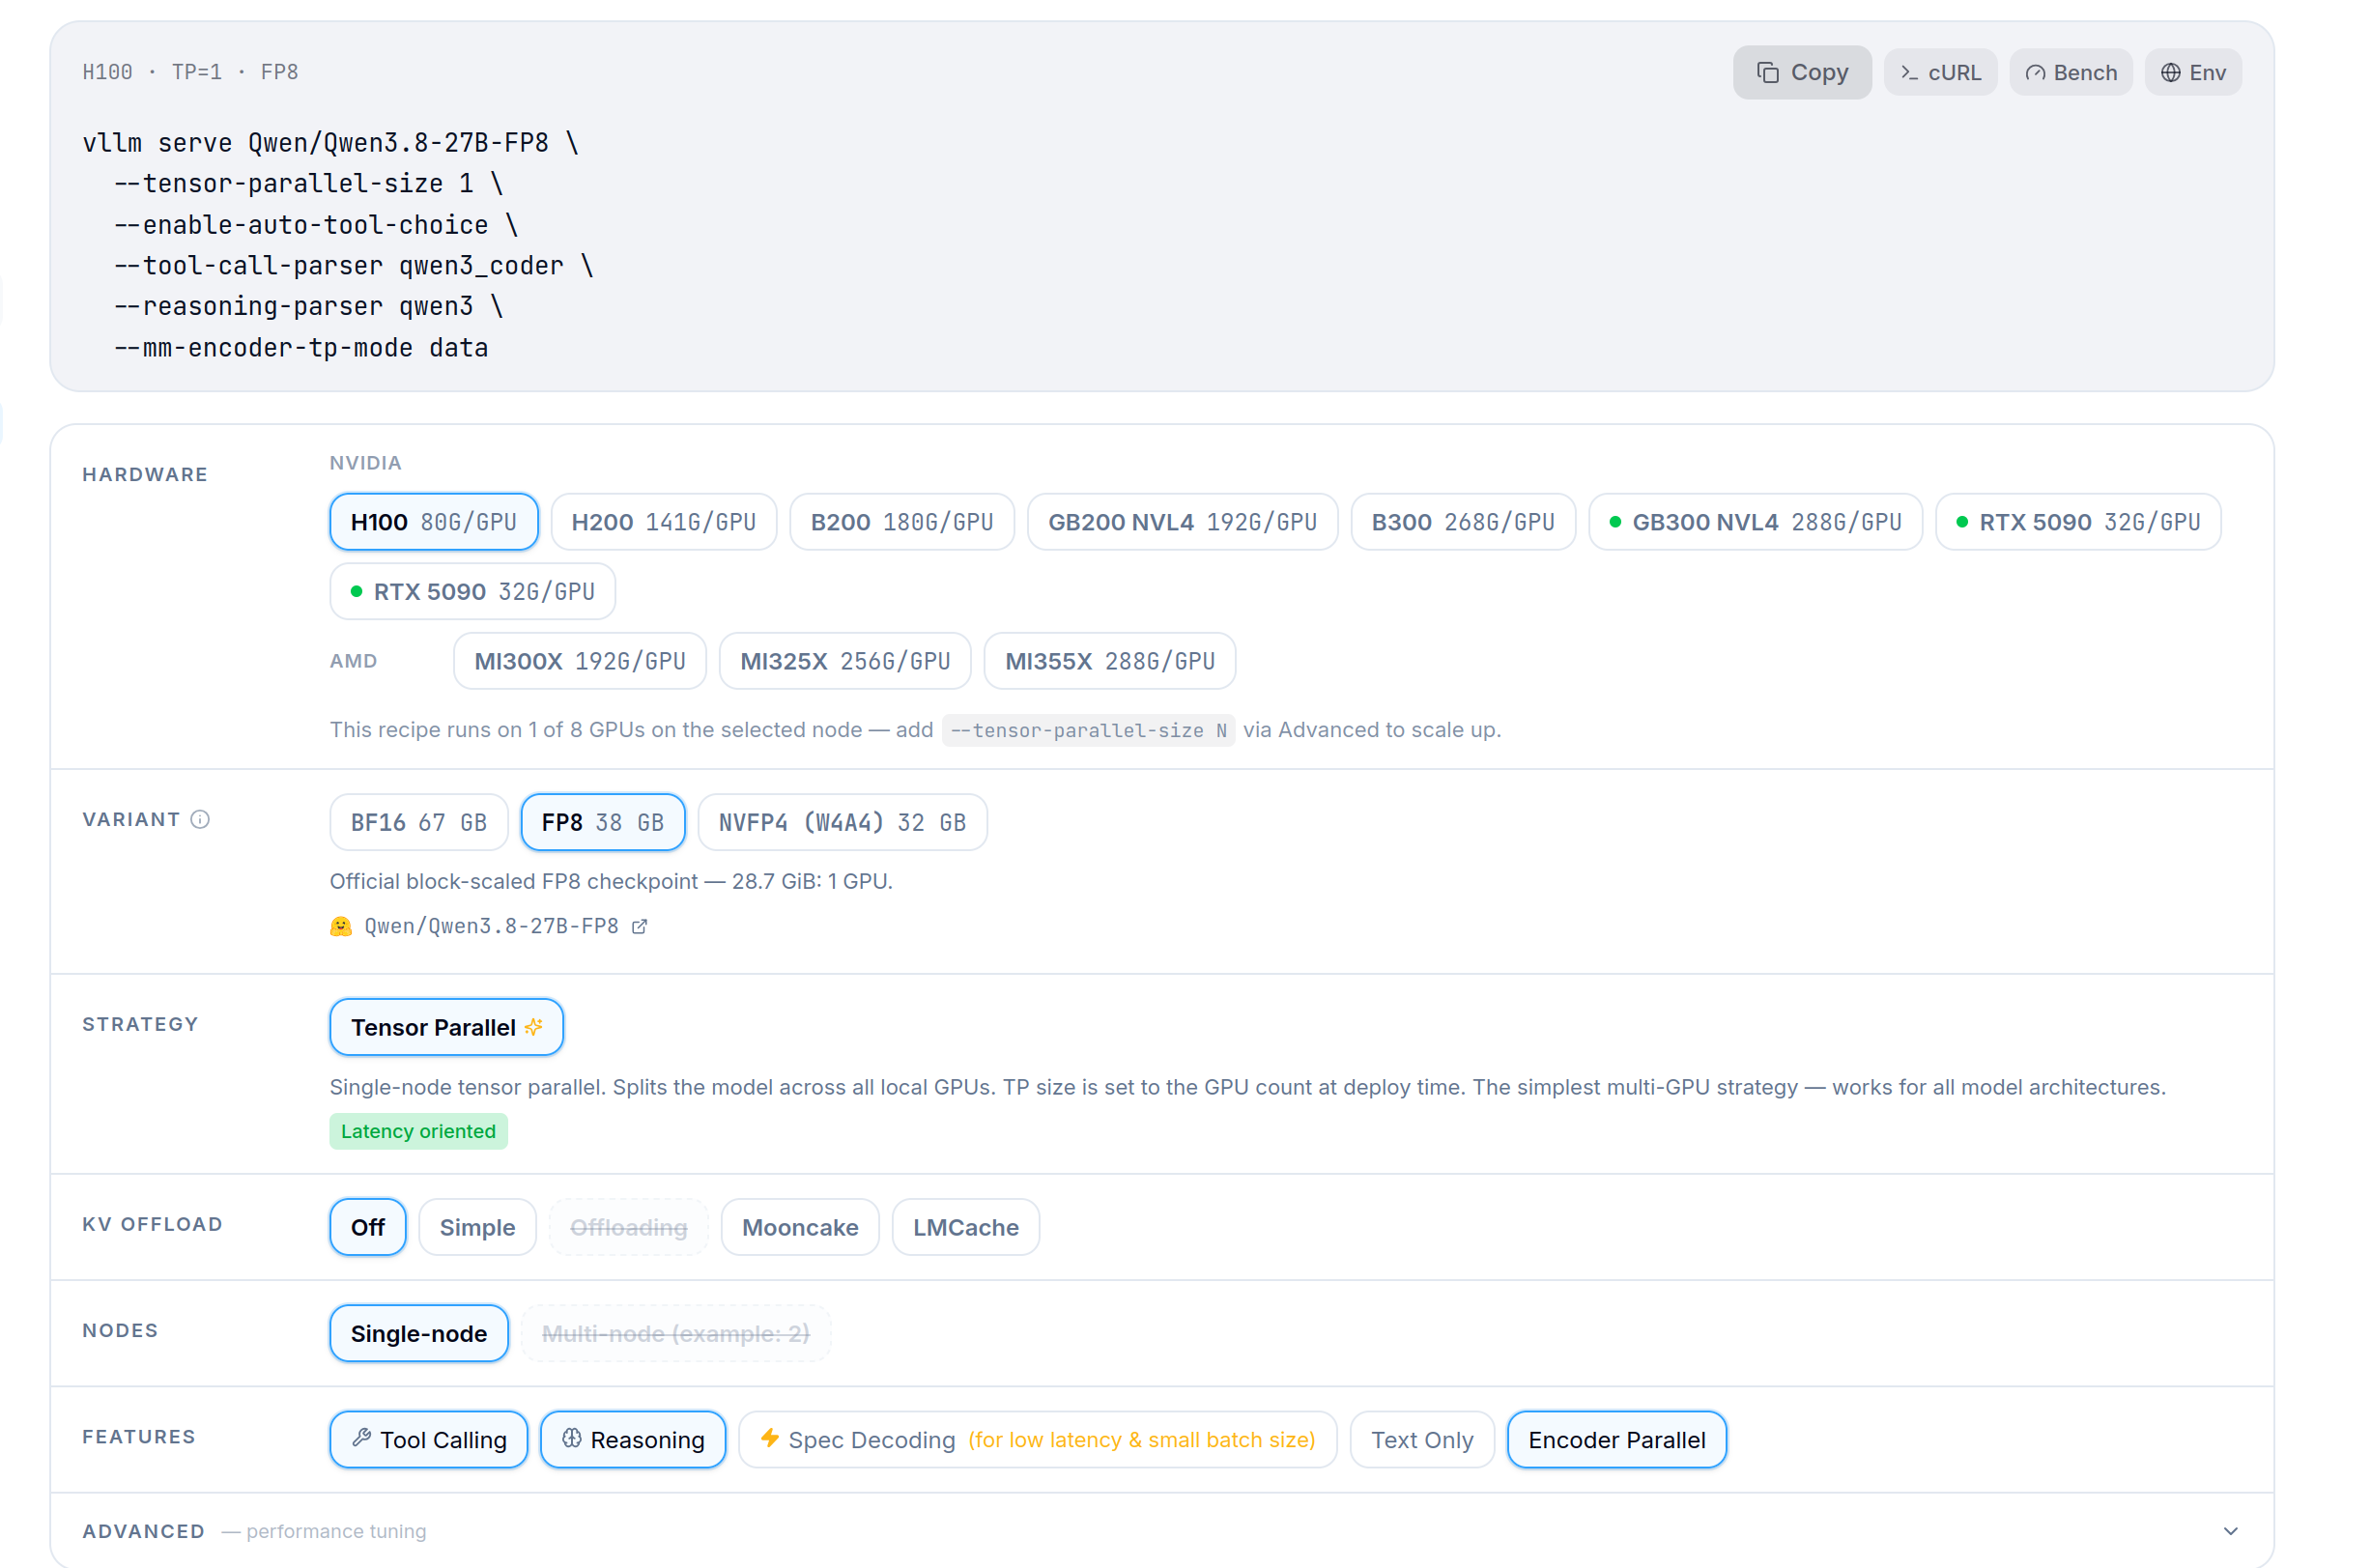Select the FP8 38 GB variant

click(x=603, y=822)
